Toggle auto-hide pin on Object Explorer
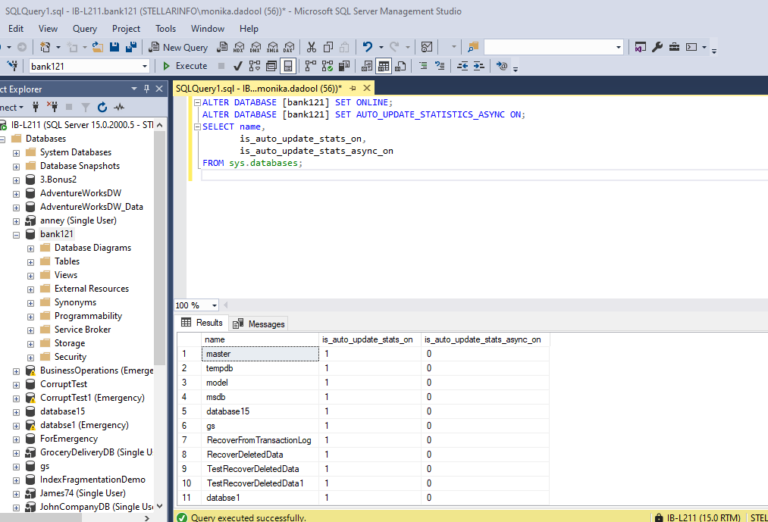768x522 pixels. 146,89
